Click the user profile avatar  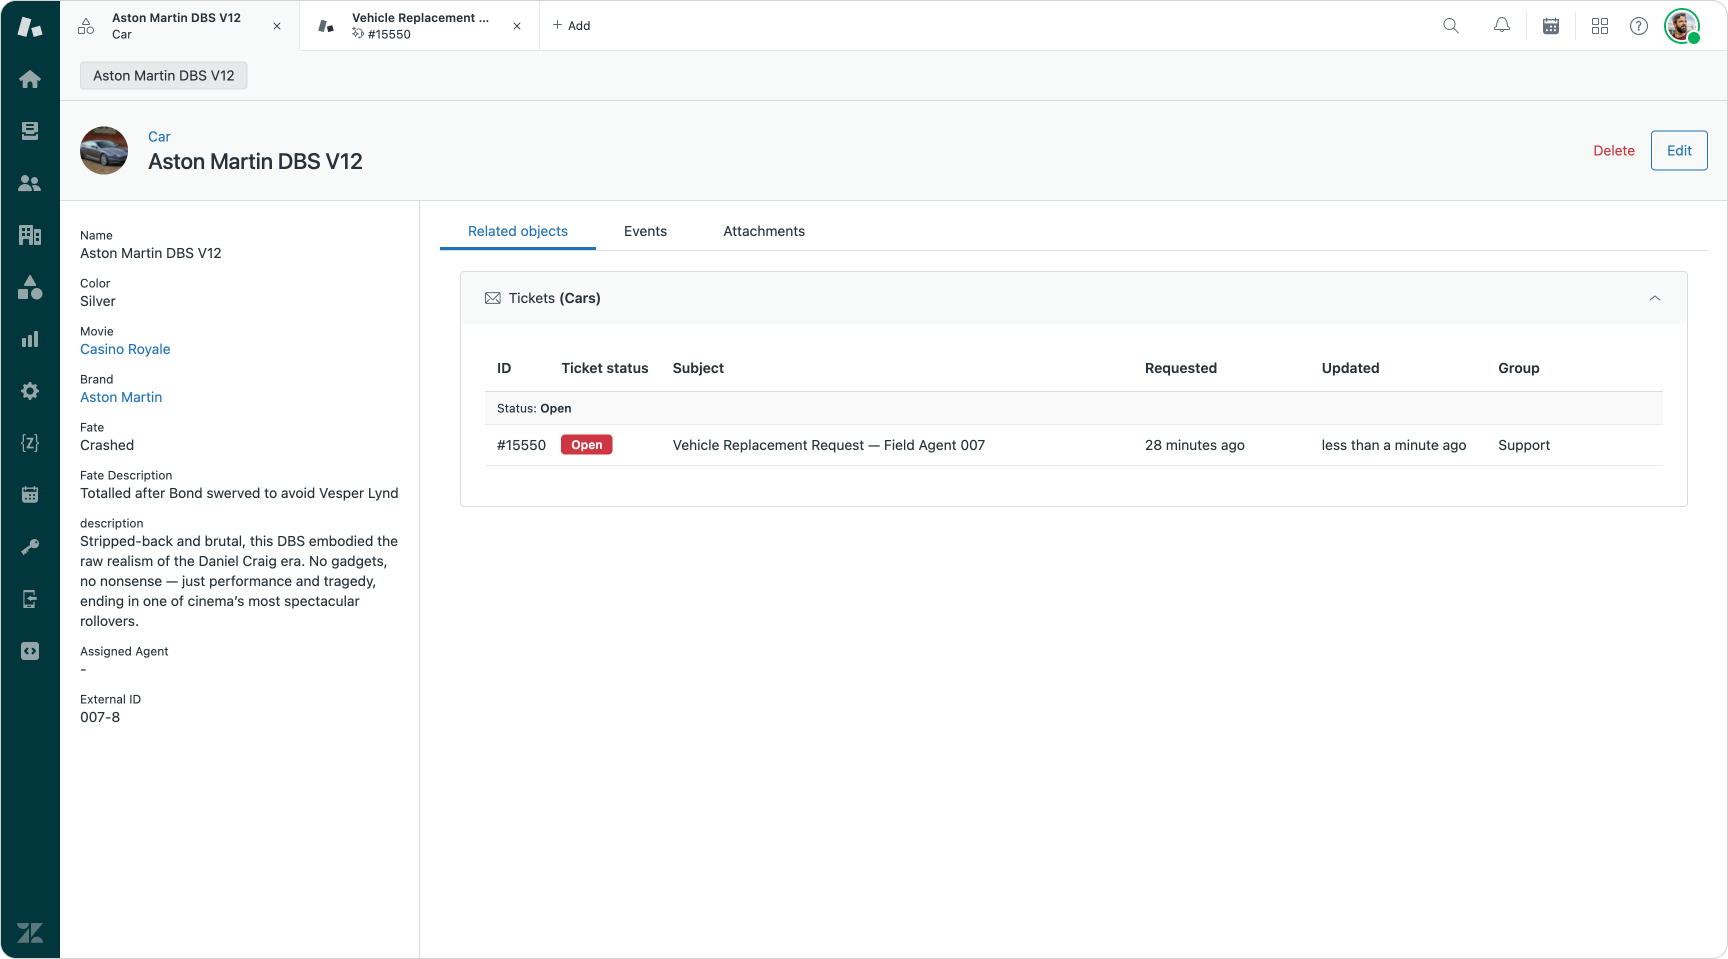[1682, 26]
